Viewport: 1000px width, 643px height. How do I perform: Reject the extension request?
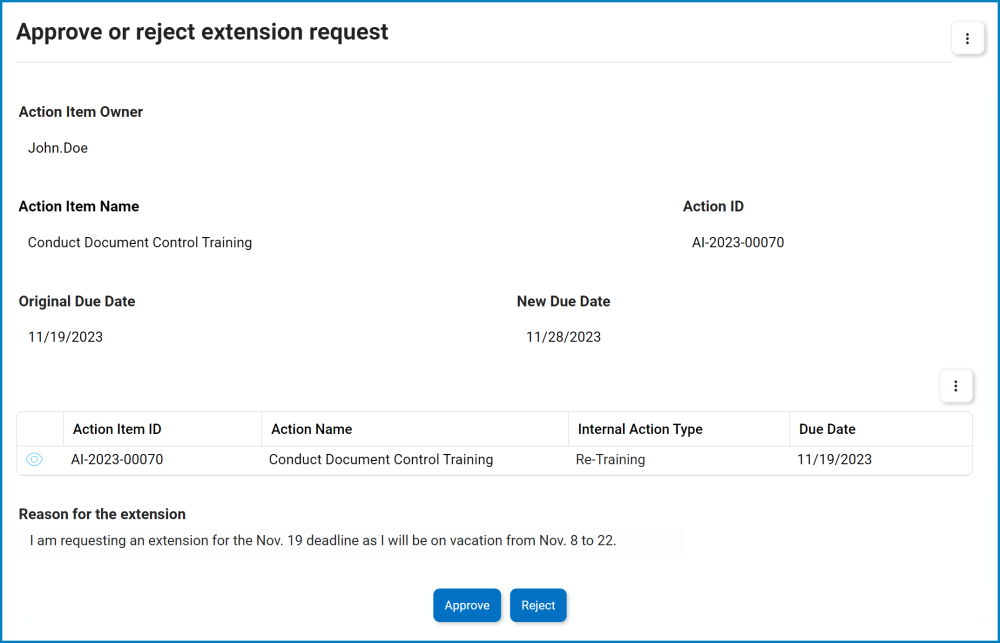(x=538, y=605)
